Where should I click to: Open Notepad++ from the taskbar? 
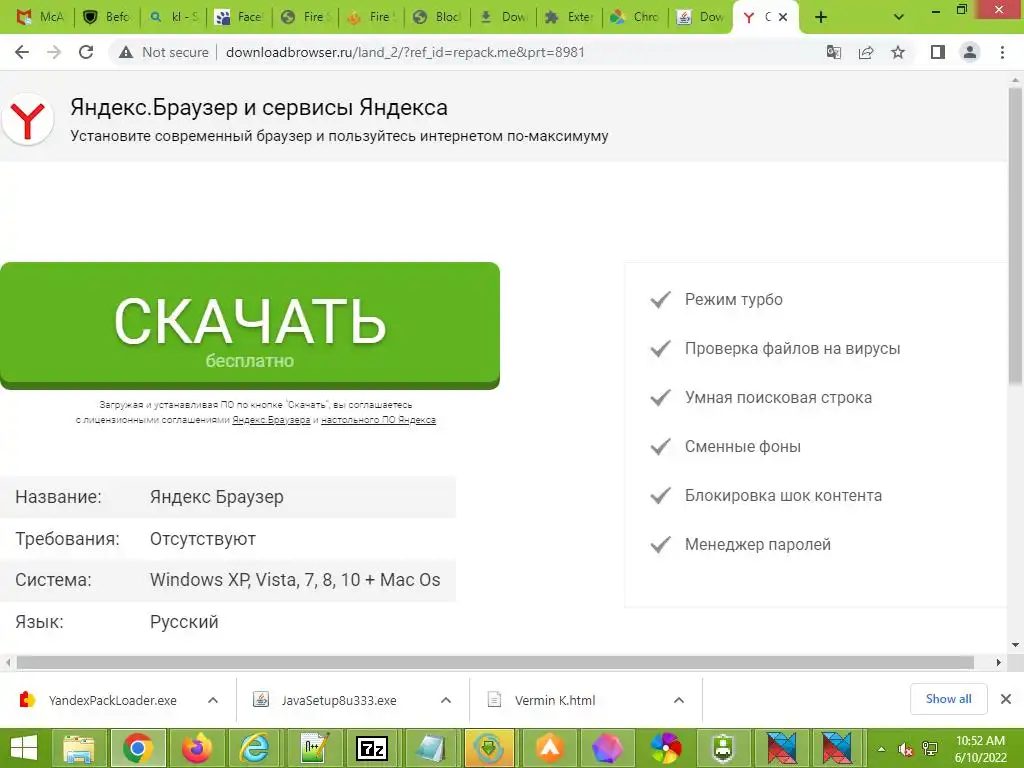tap(314, 748)
